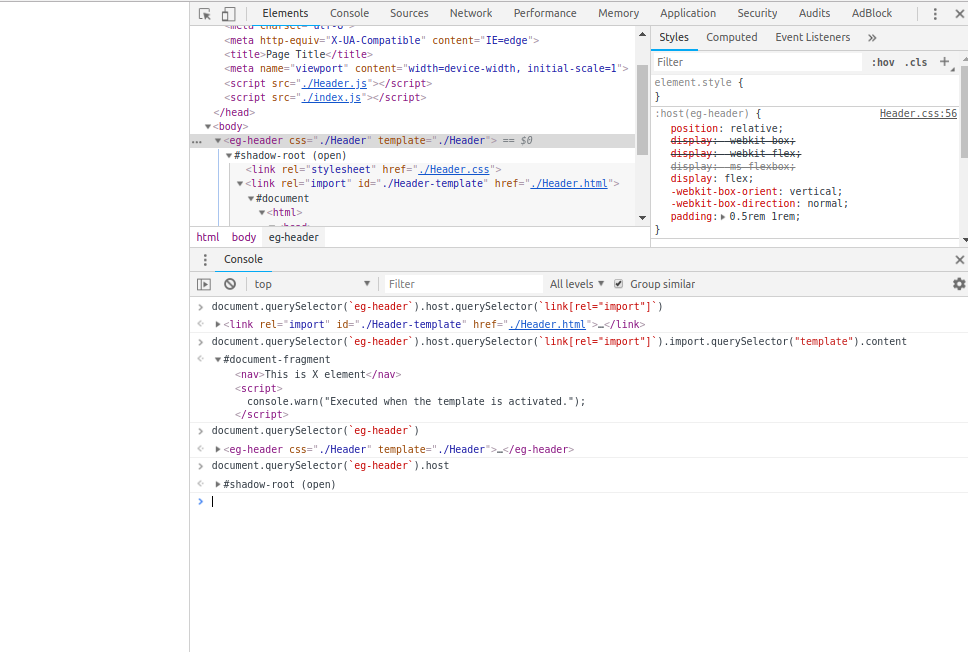Click the display: flex declaration
This screenshot has height=652, width=968.
[712, 178]
